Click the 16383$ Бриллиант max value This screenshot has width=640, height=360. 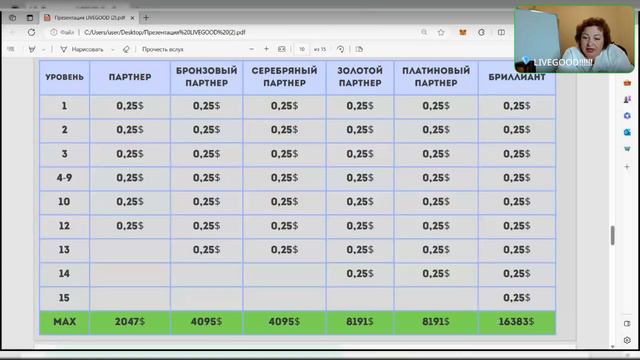517,322
